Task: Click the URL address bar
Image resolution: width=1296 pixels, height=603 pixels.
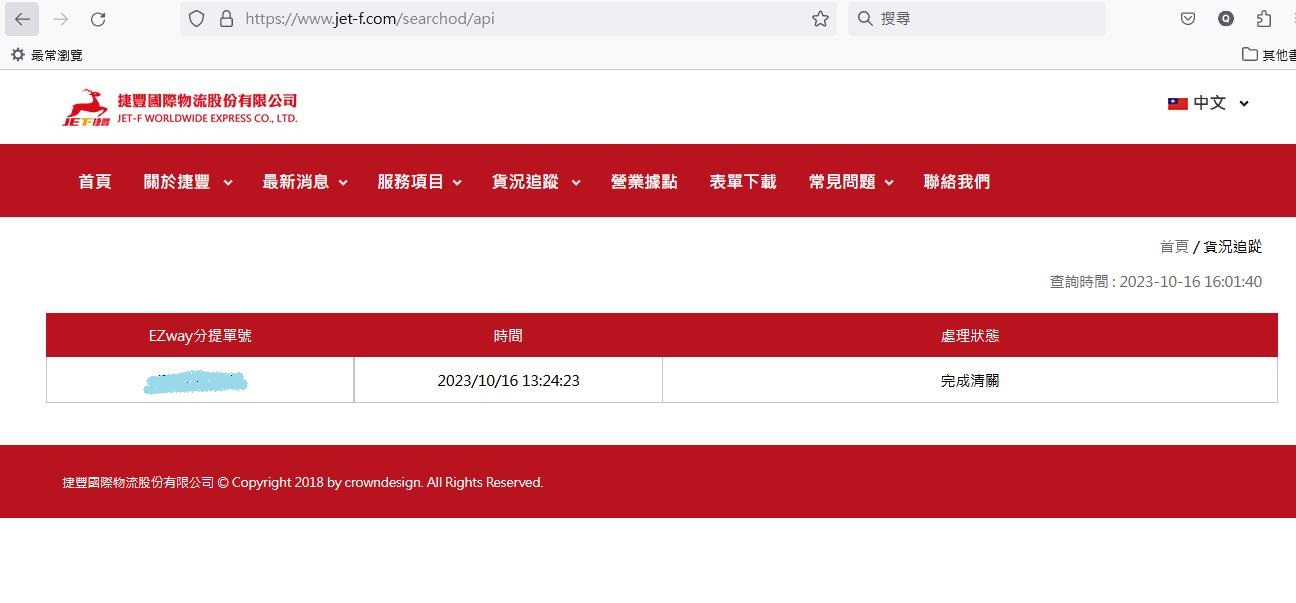Action: [x=520, y=19]
